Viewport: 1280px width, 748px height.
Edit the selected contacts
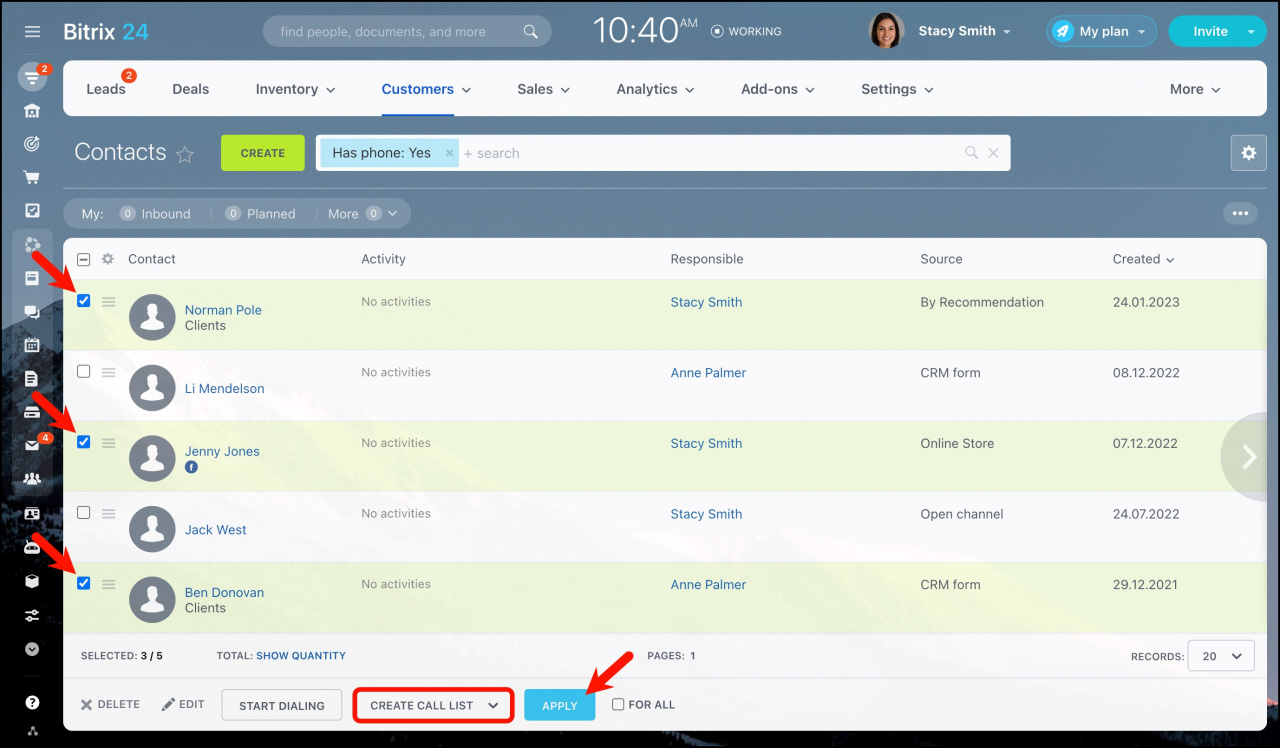click(183, 704)
